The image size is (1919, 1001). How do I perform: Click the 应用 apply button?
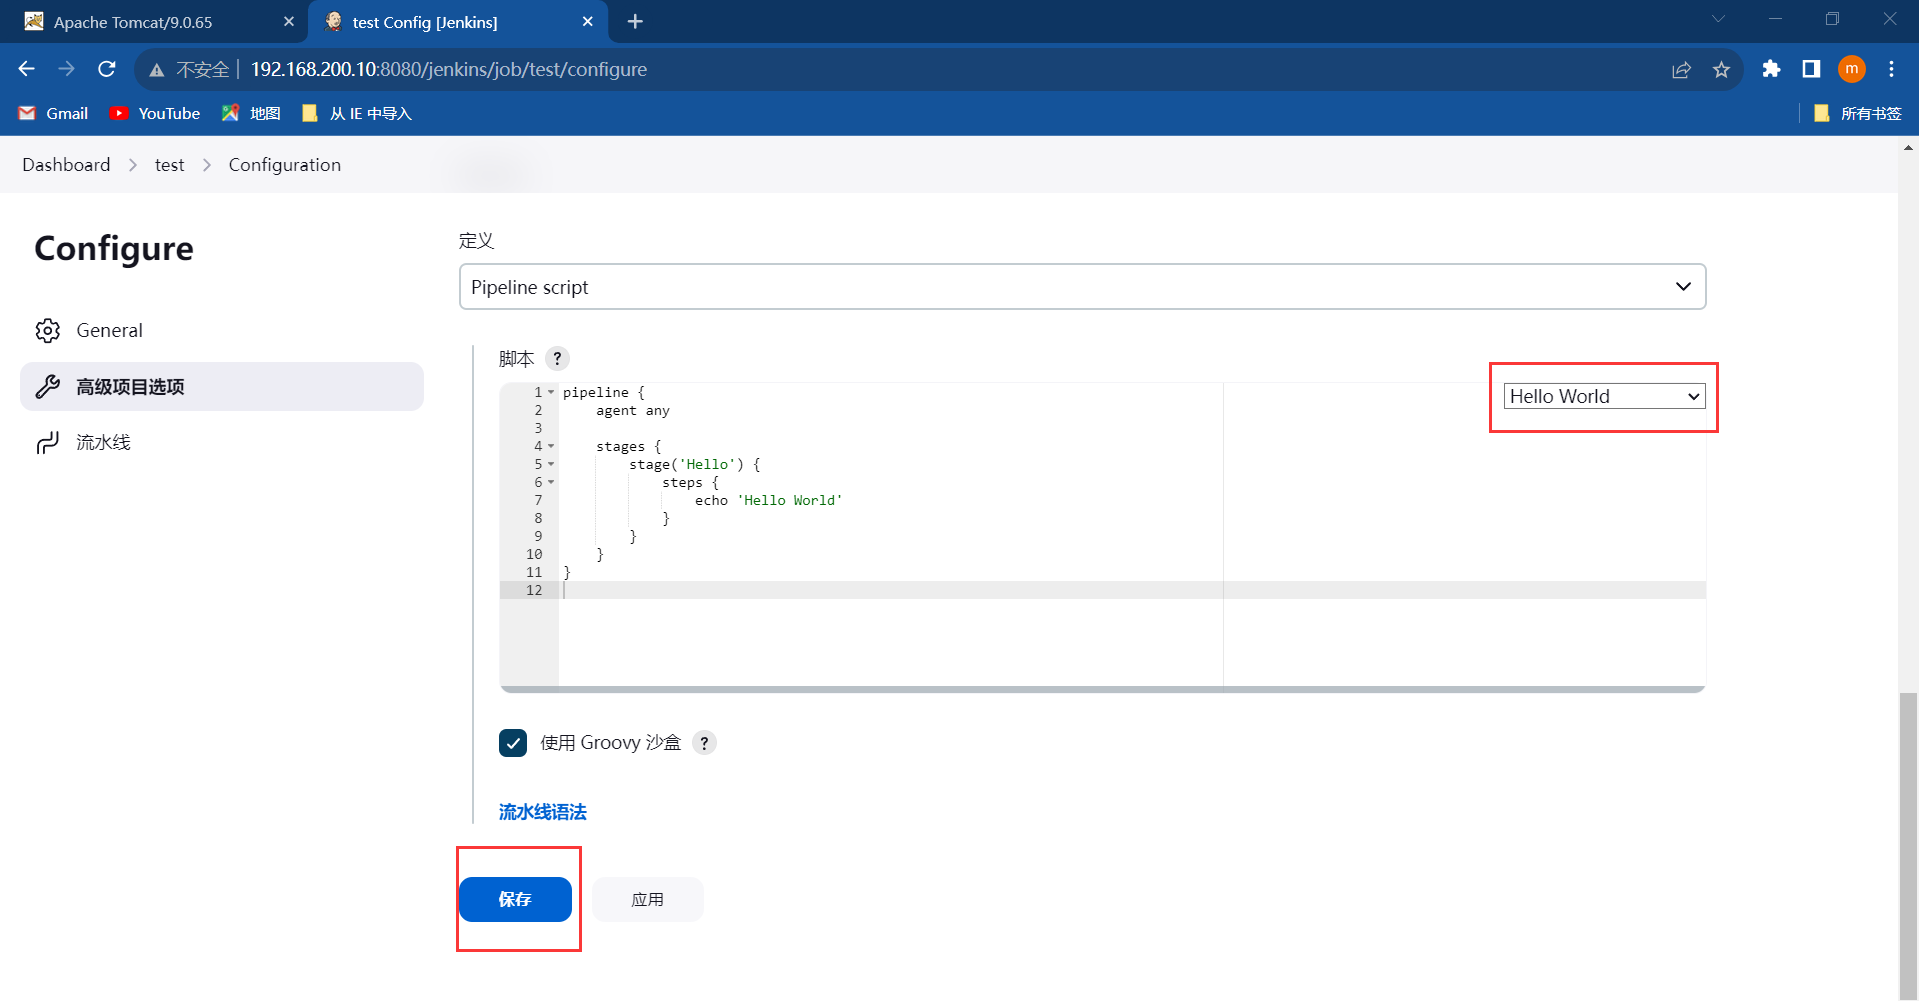click(647, 899)
